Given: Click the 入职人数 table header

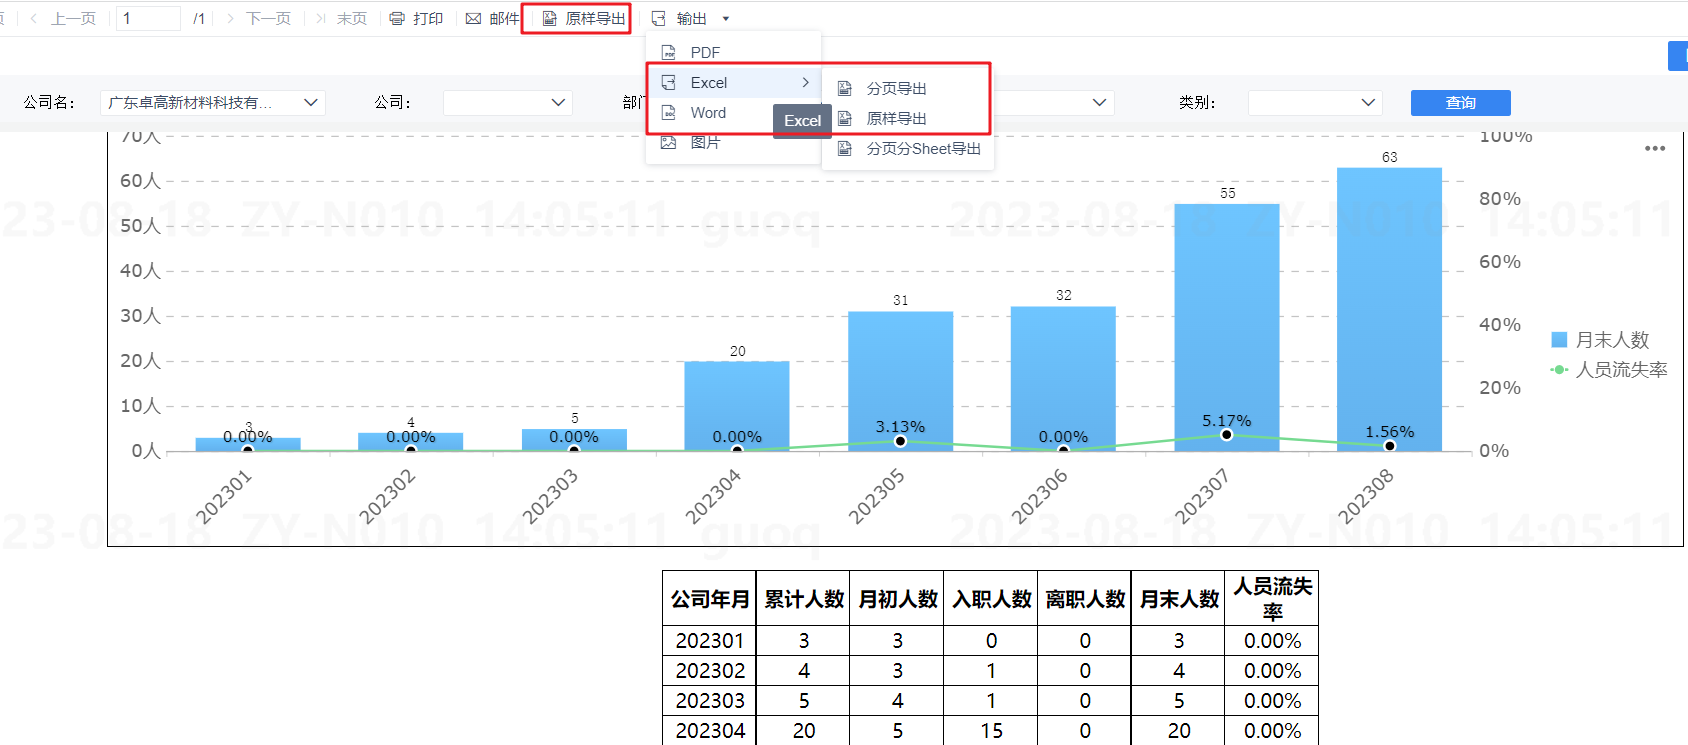Looking at the screenshot, I should tap(991, 599).
